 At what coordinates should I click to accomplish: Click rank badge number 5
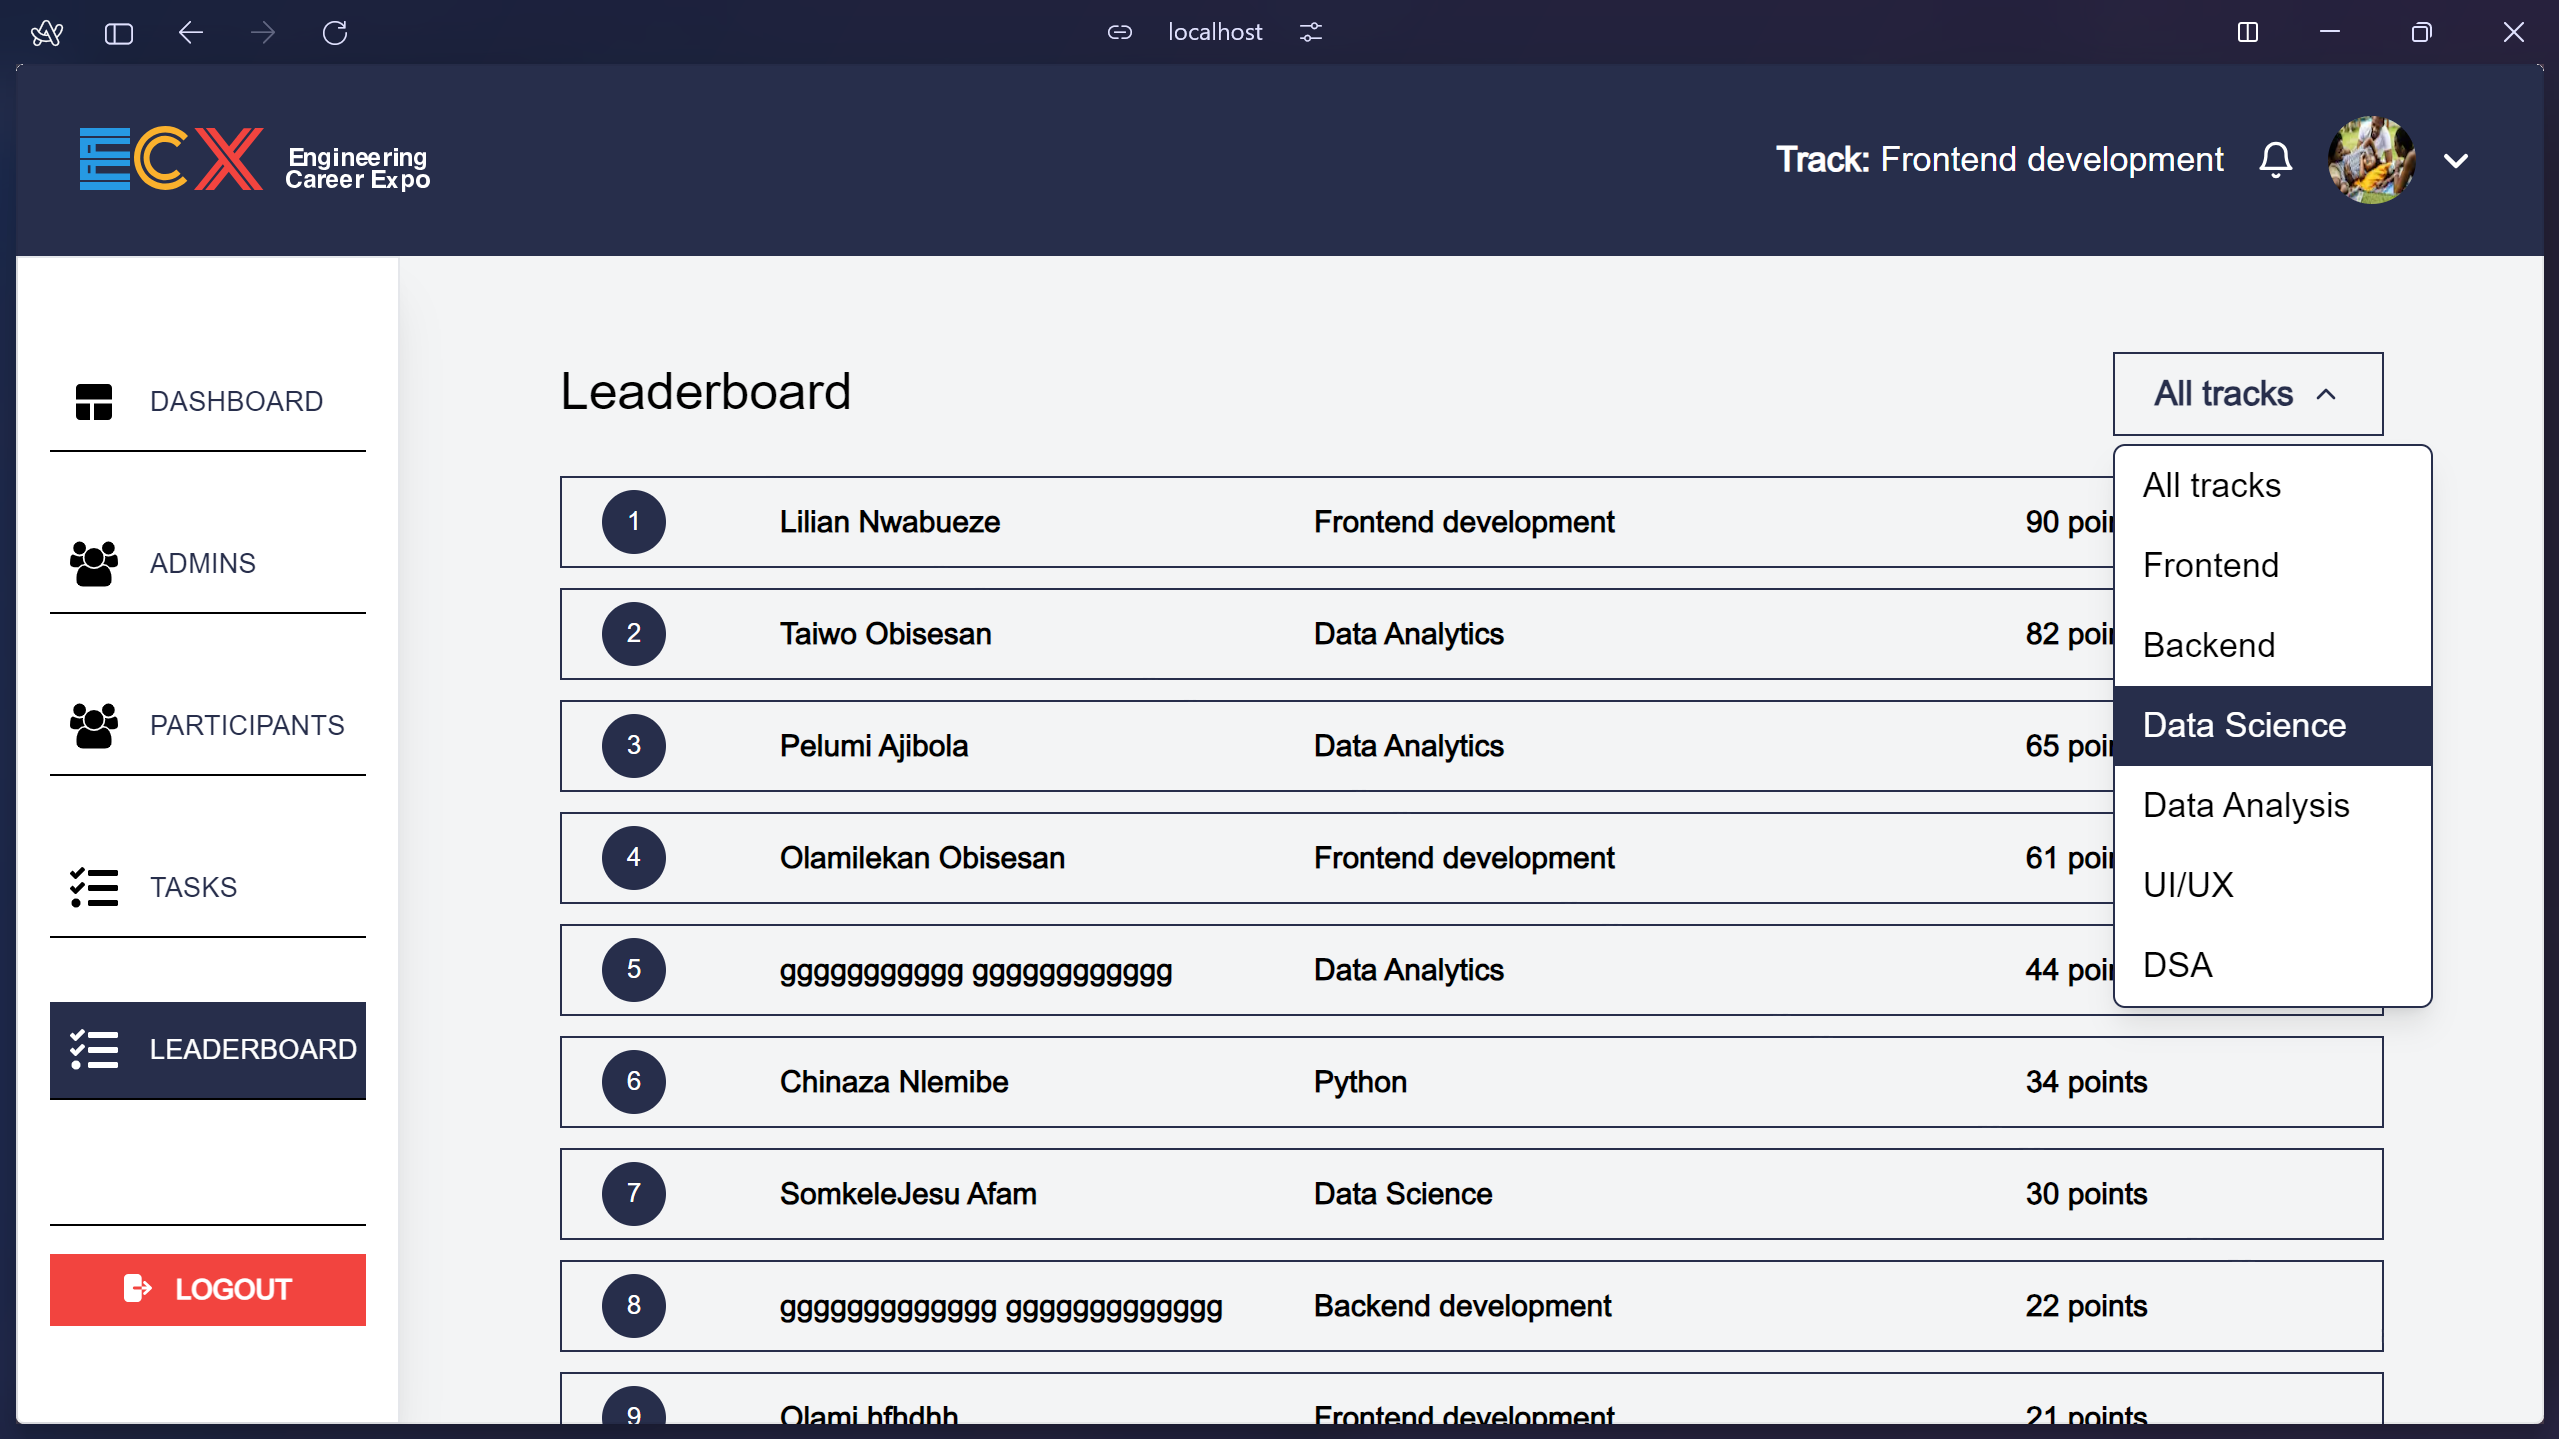coord(634,970)
